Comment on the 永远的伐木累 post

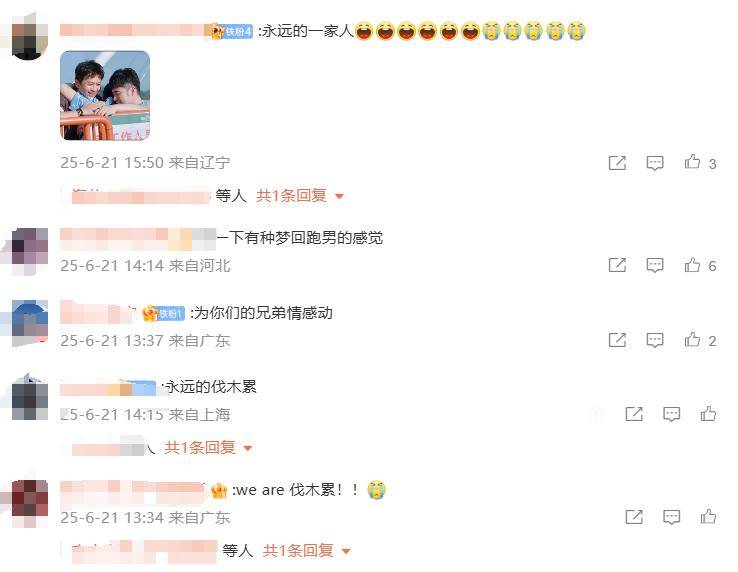[x=671, y=414]
